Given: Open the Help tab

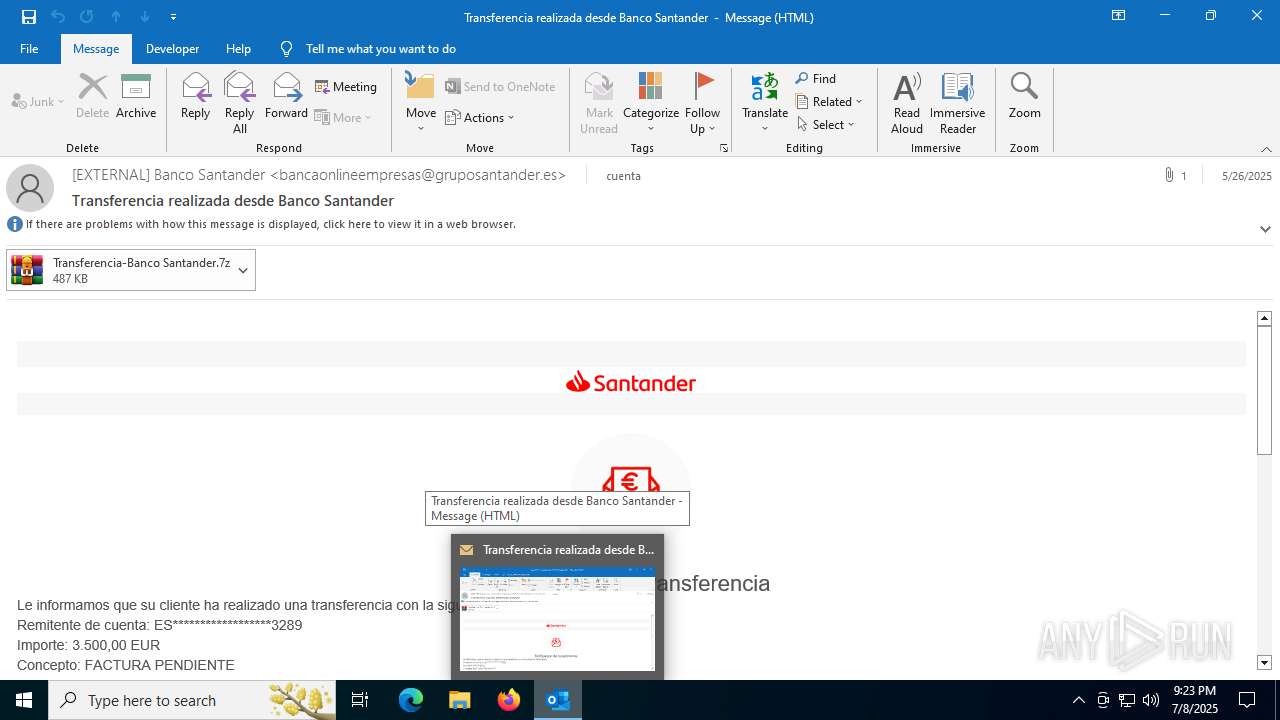Looking at the screenshot, I should pos(238,49).
